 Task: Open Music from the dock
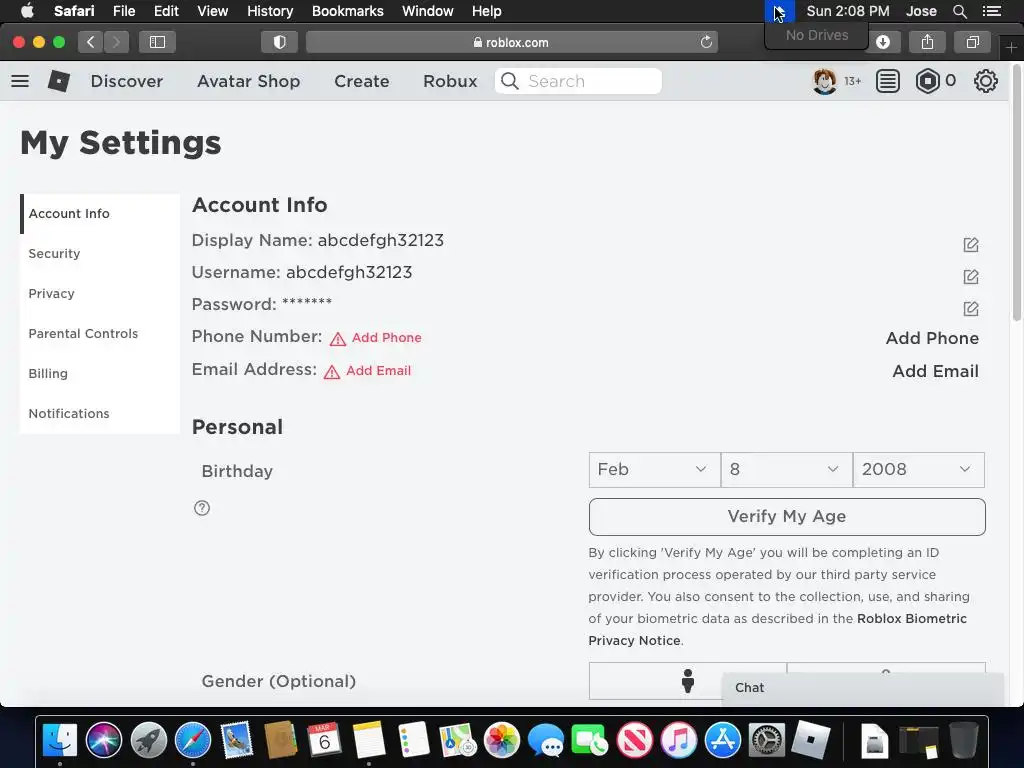coord(679,740)
